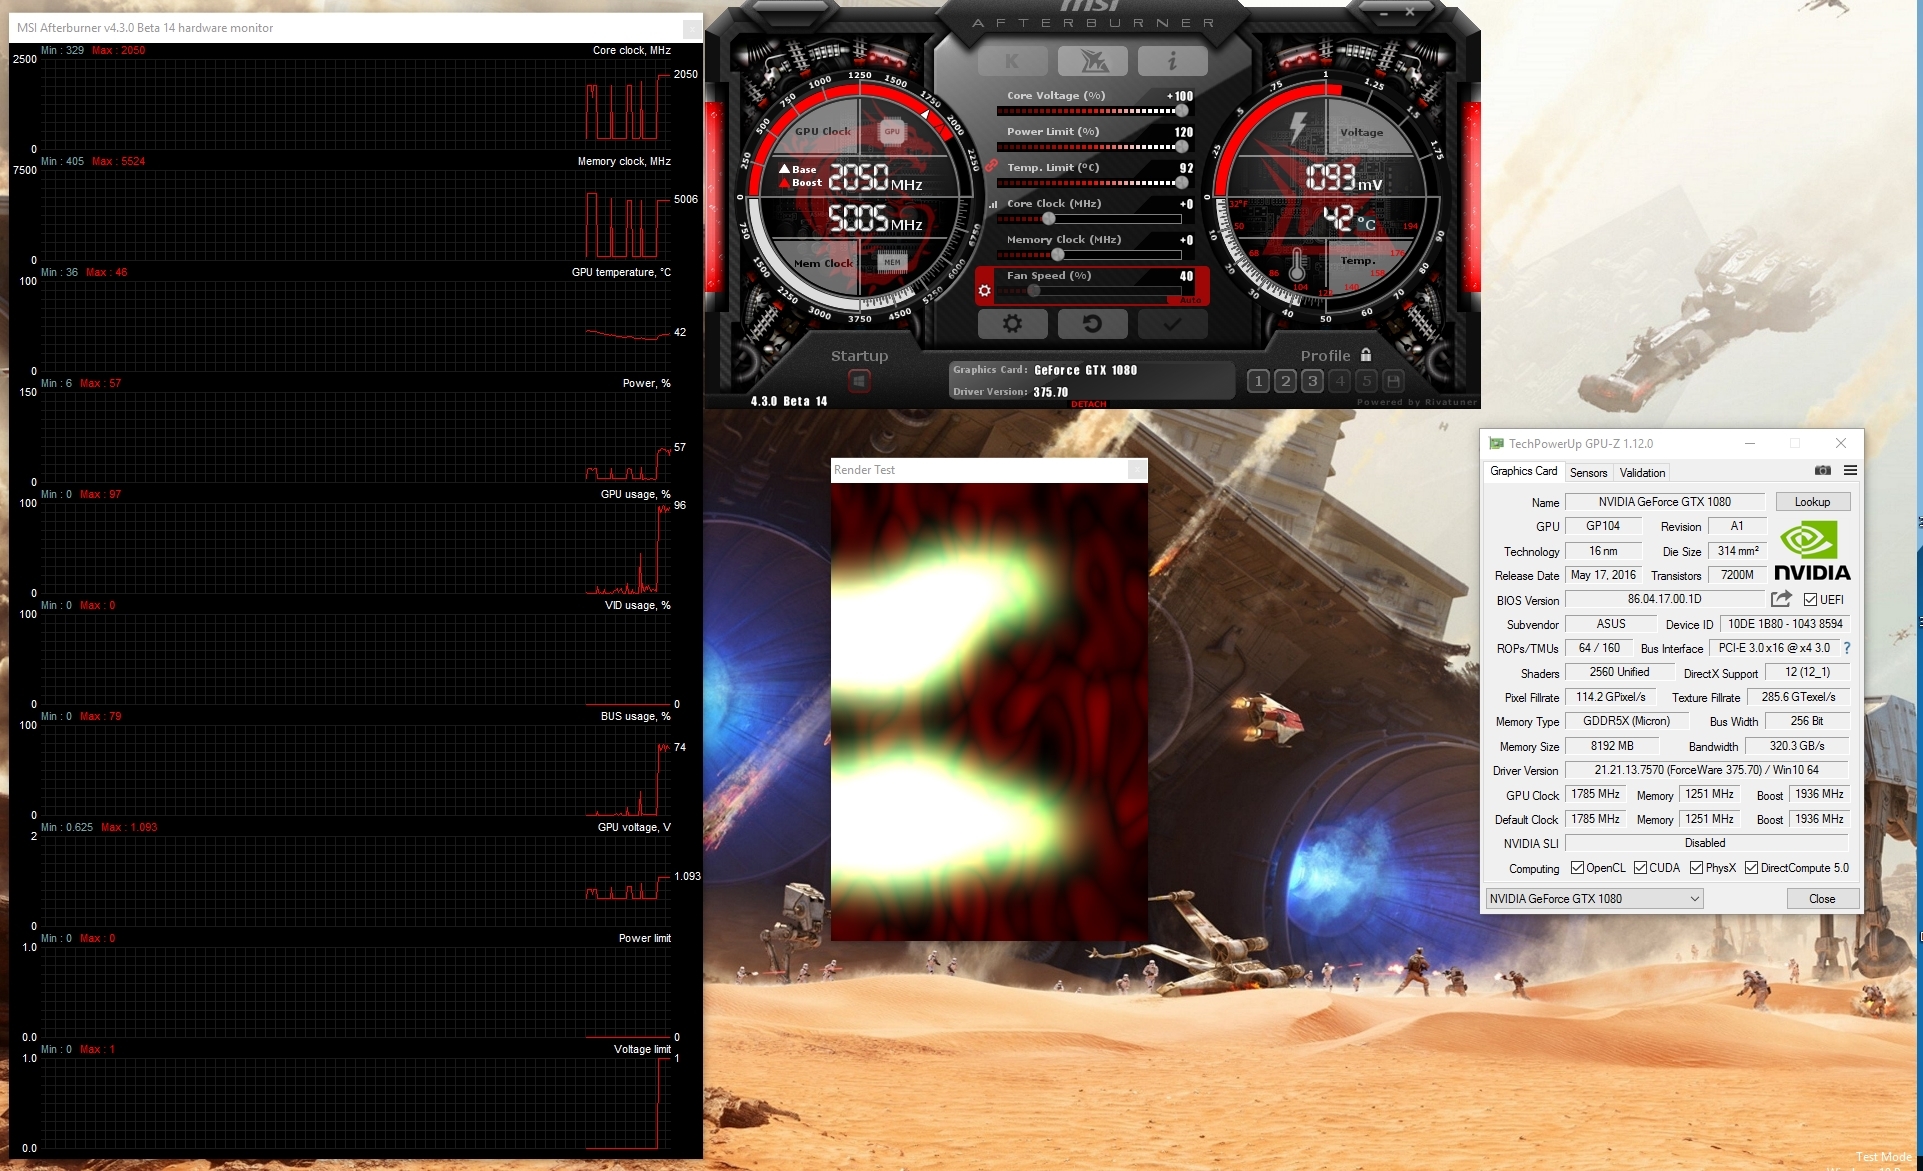Click the Lookup button in GPU-Z
1923x1171 pixels.
coord(1812,502)
